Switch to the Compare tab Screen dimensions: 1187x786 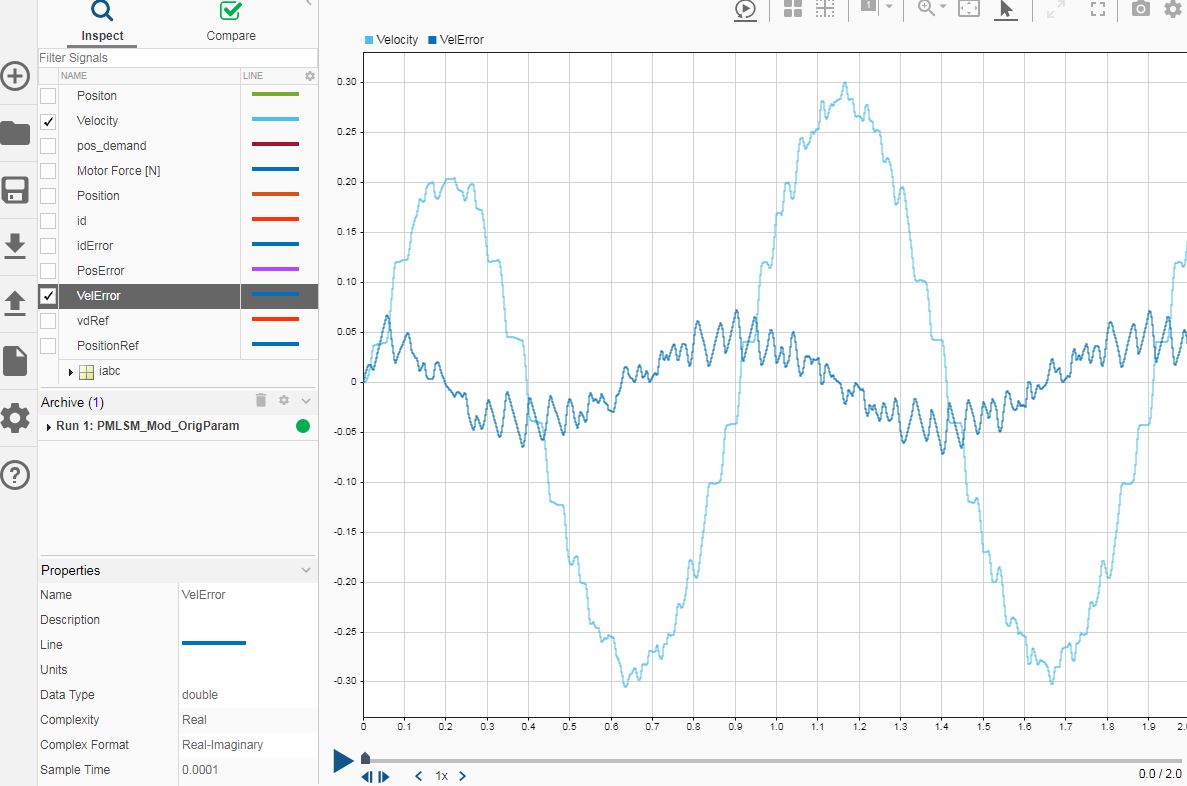(231, 23)
